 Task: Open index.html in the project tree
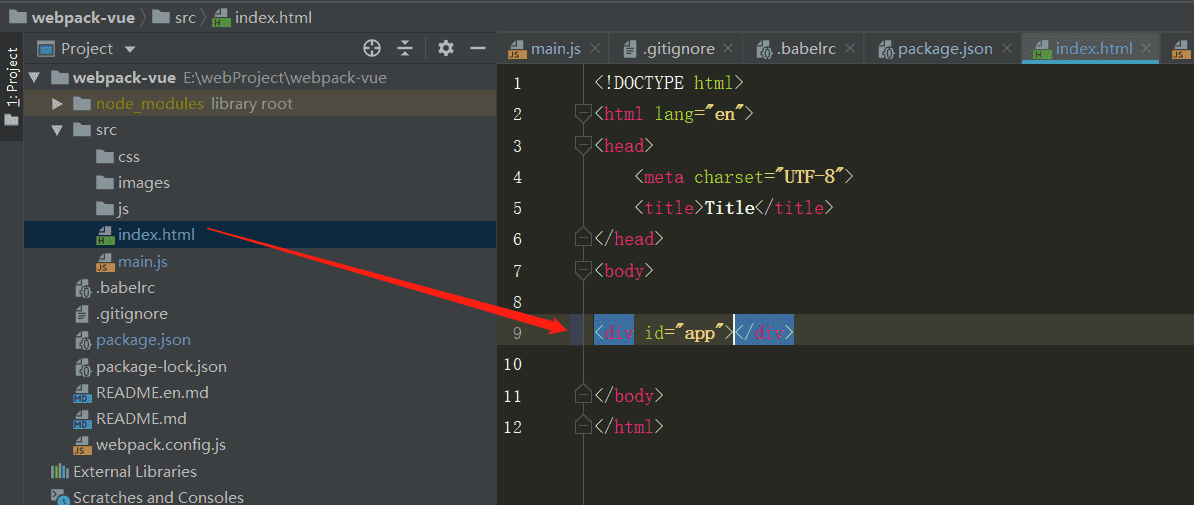point(145,235)
